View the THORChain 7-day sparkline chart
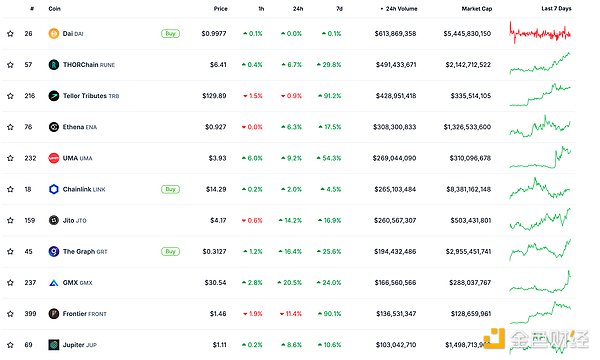The height and width of the screenshot is (360, 600). (540, 63)
